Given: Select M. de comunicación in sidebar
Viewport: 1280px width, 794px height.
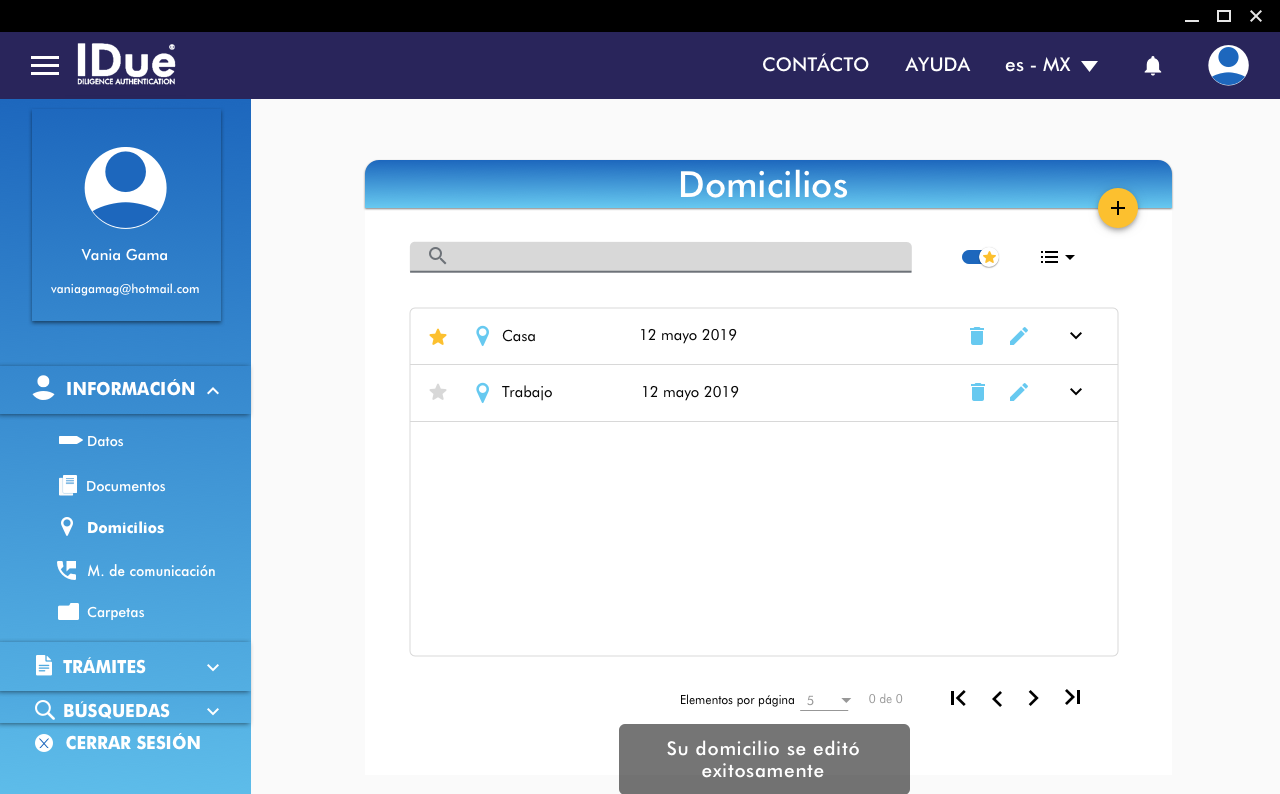Looking at the screenshot, I should tap(150, 571).
